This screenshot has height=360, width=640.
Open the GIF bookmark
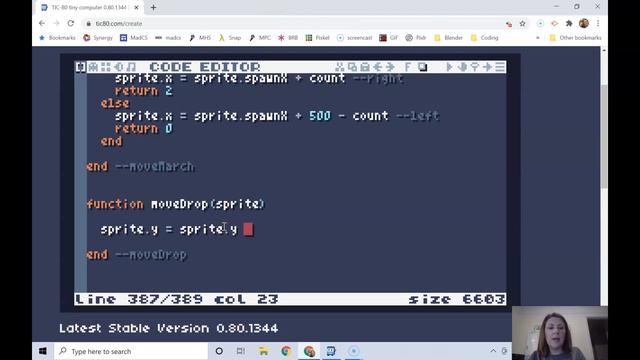click(389, 38)
